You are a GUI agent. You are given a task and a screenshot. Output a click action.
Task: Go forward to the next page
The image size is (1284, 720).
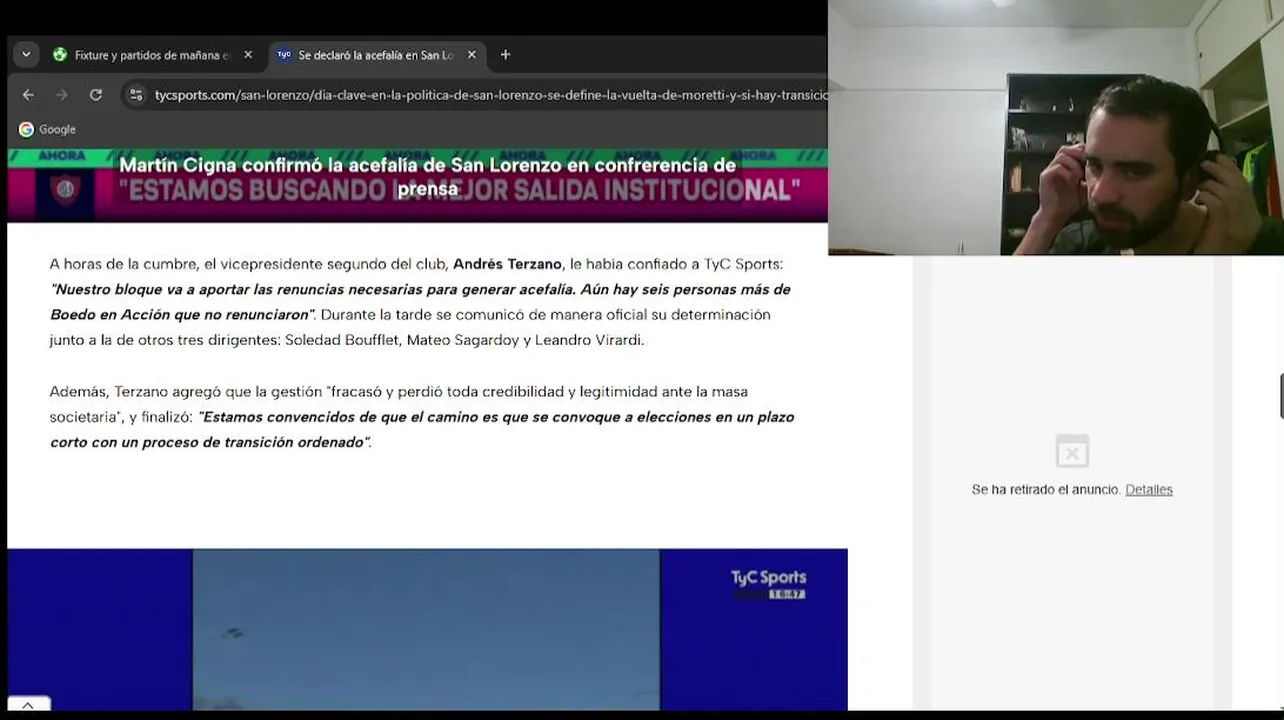62,95
